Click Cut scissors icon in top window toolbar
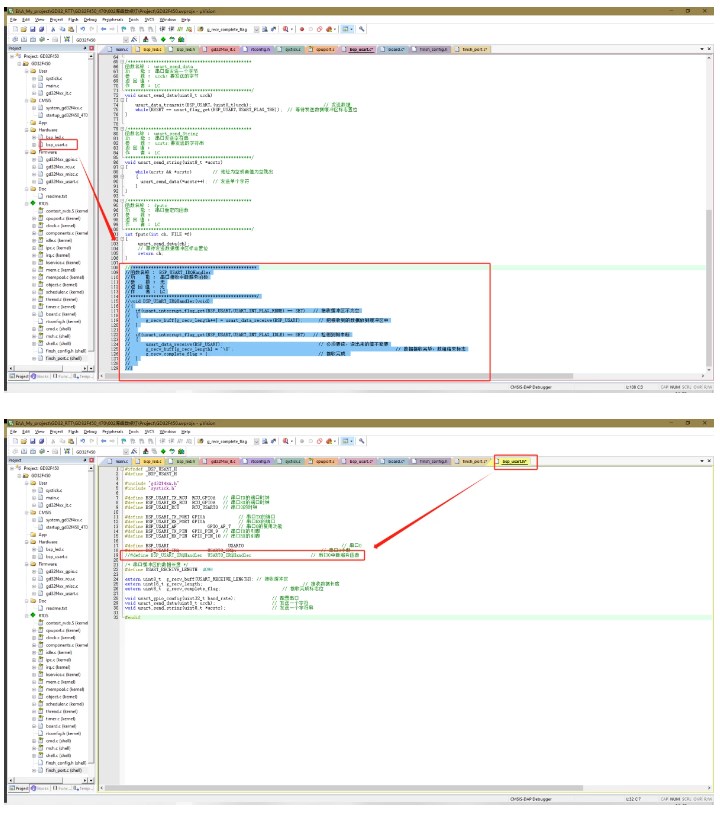The height and width of the screenshot is (814, 720). click(x=53, y=30)
